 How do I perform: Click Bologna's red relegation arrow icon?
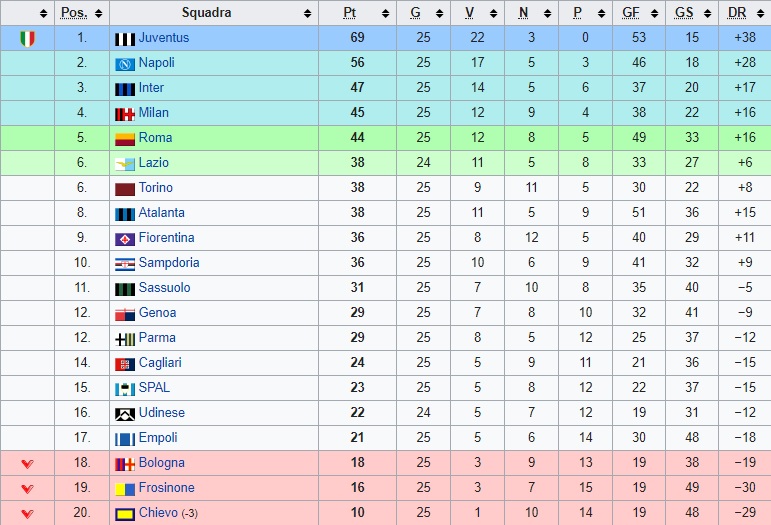tap(28, 464)
